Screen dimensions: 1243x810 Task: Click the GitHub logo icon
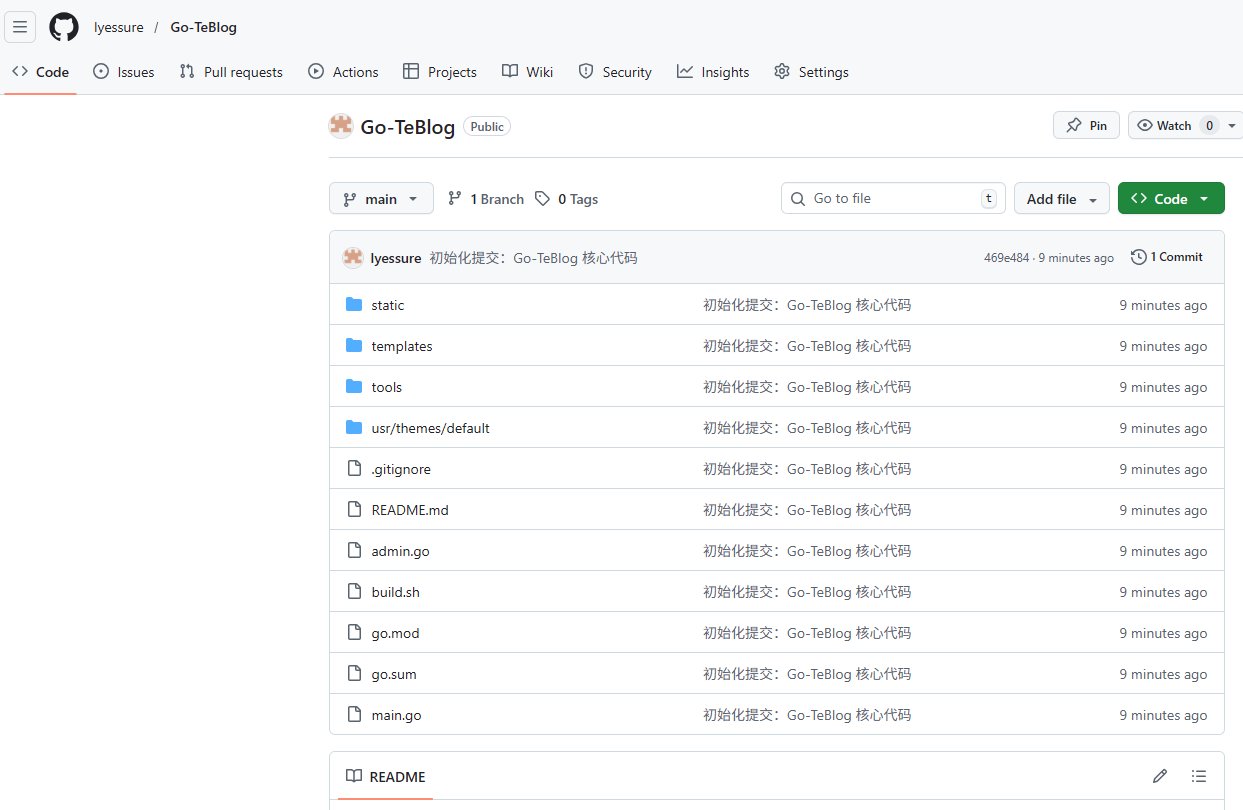coord(64,27)
